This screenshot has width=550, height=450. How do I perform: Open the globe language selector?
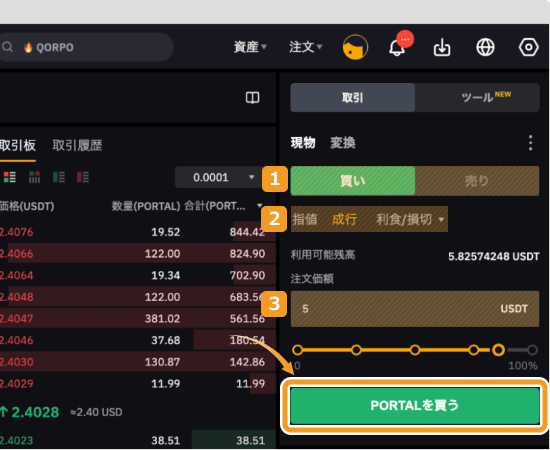pyautogui.click(x=485, y=47)
